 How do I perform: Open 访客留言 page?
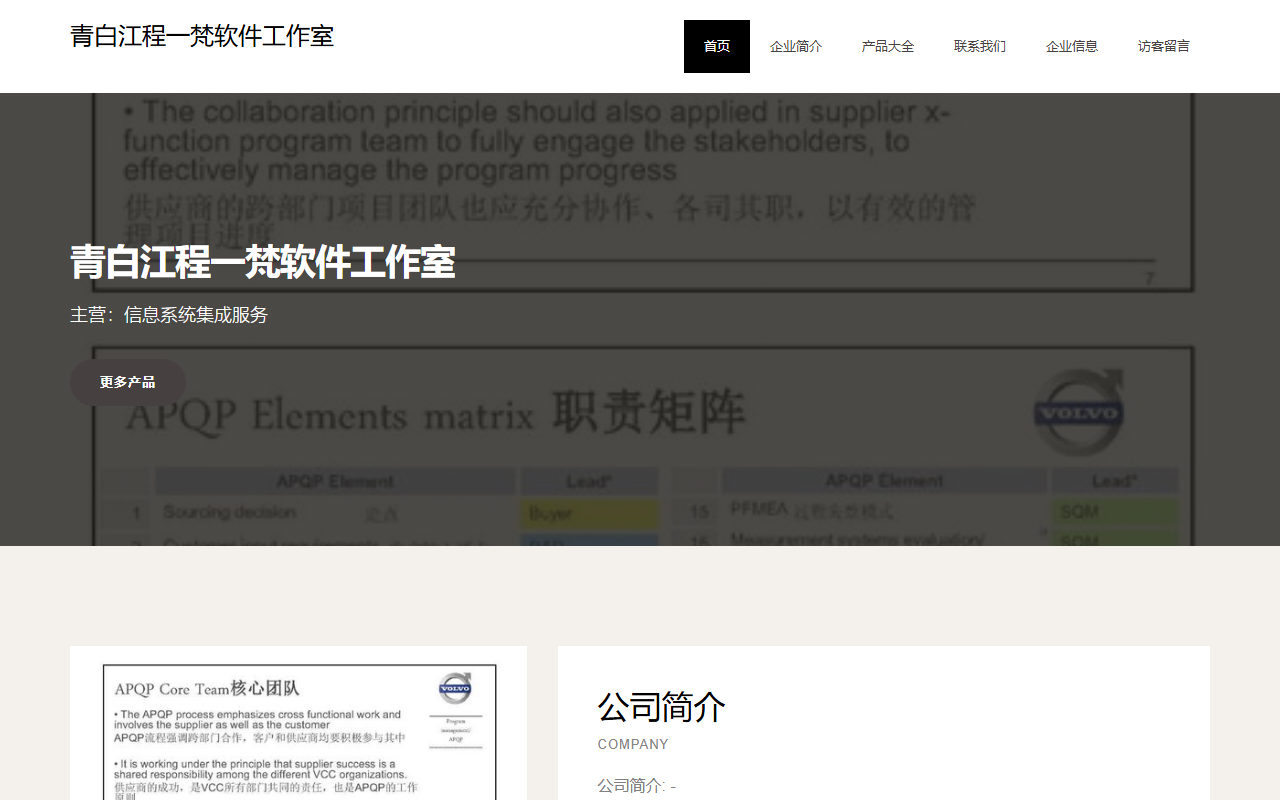[1164, 46]
